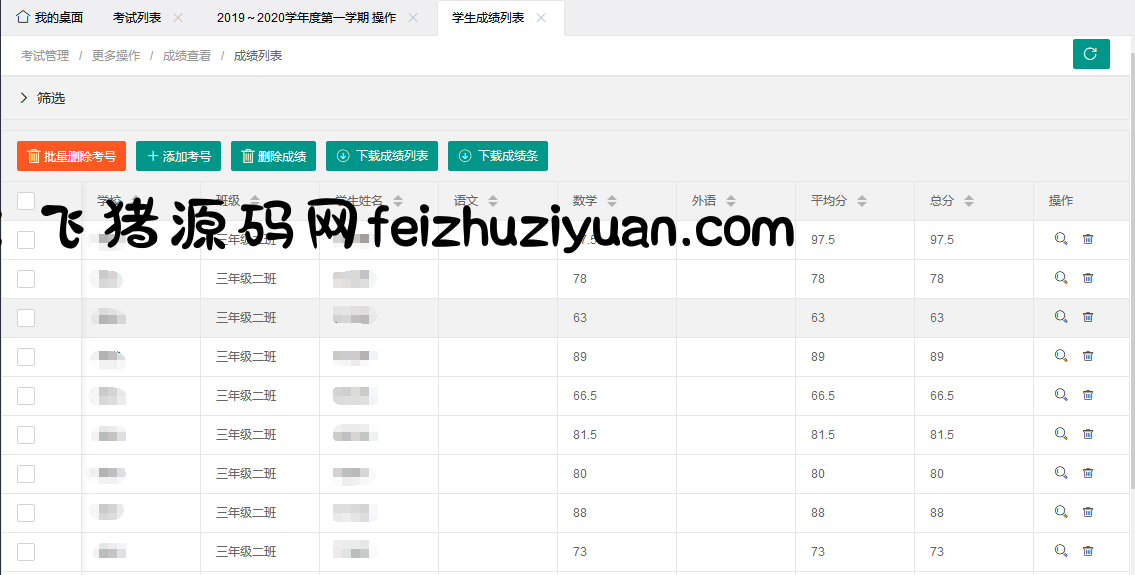Expand the 筛选 filter panel
The height and width of the screenshot is (575, 1135).
pos(24,98)
